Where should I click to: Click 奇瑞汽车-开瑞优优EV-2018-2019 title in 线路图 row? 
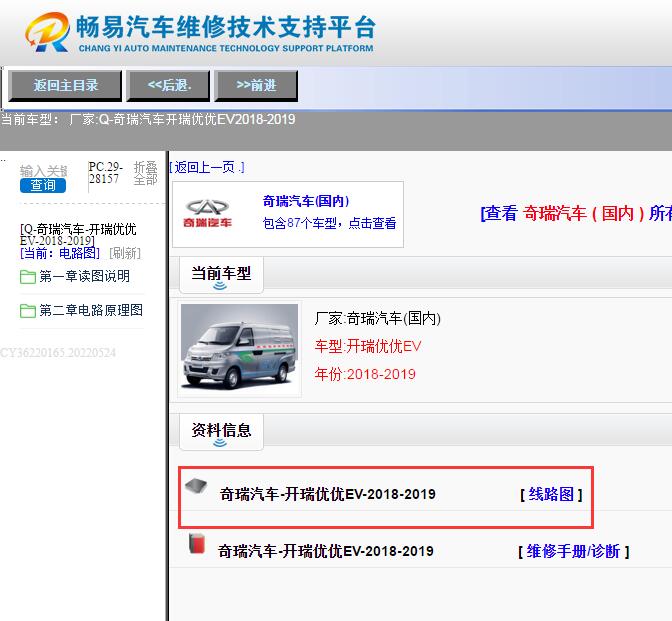pyautogui.click(x=327, y=495)
